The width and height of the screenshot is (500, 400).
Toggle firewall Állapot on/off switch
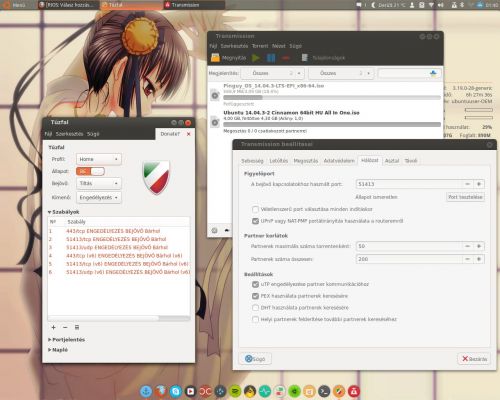tap(90, 171)
